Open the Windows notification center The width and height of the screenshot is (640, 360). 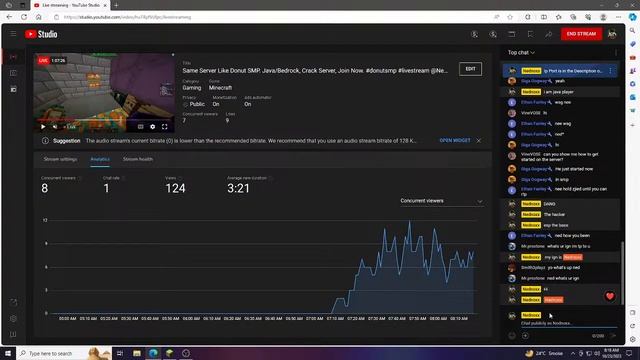point(629,353)
